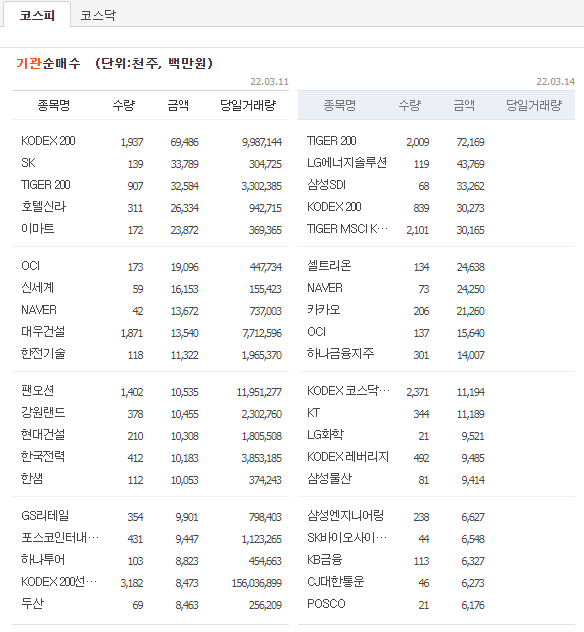Select the 22.03.14 date label

pyautogui.click(x=555, y=81)
